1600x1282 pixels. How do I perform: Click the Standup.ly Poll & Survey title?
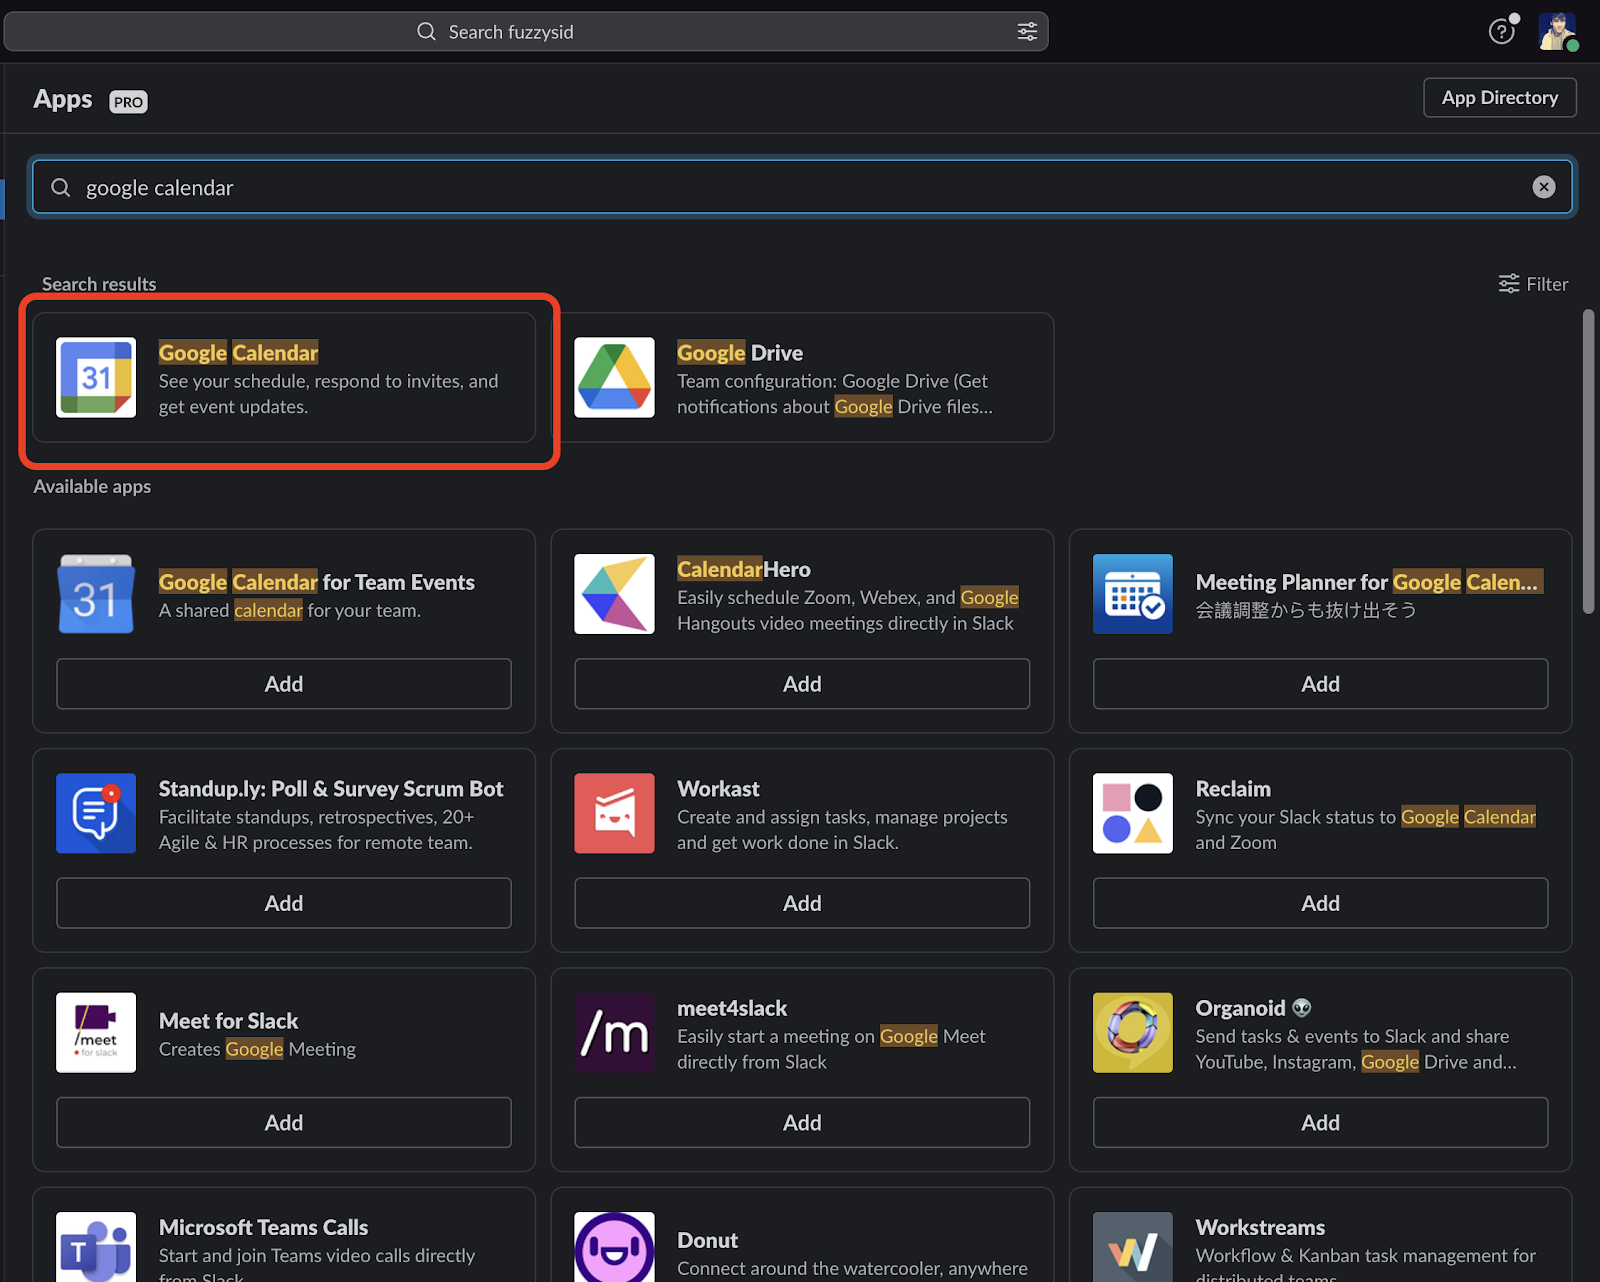coord(331,789)
